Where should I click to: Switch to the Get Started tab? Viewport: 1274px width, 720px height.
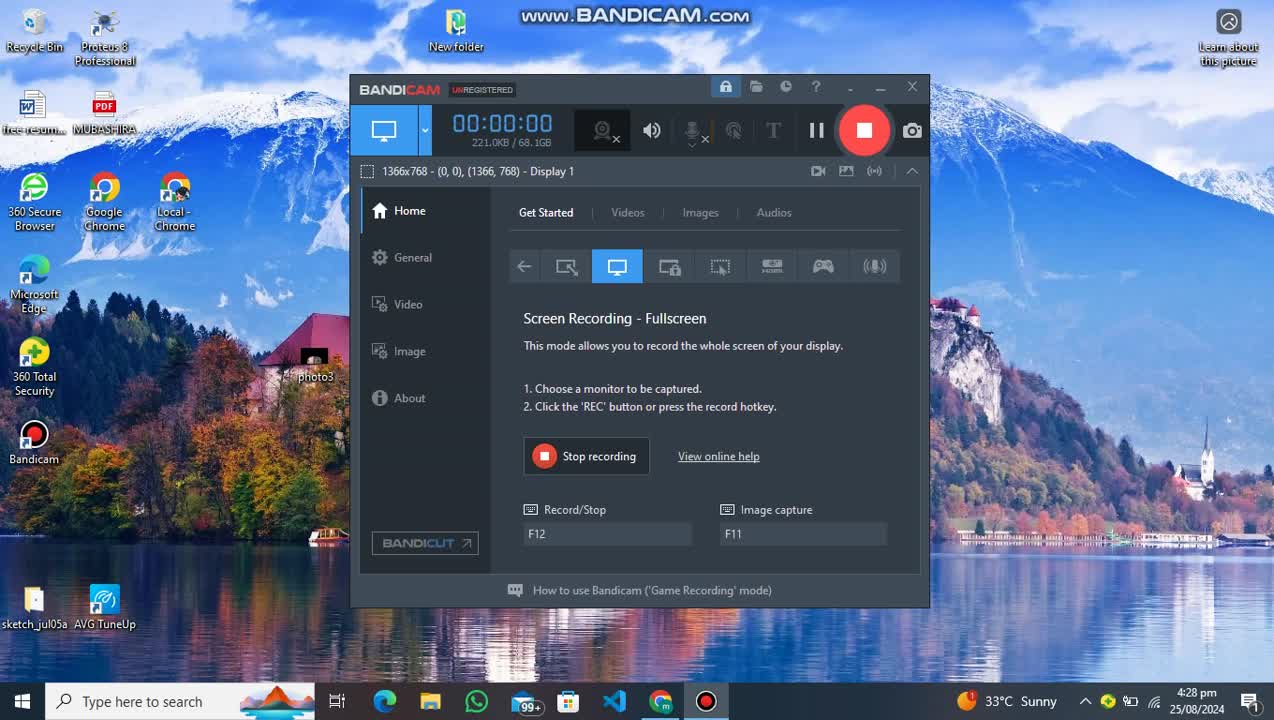click(x=546, y=212)
